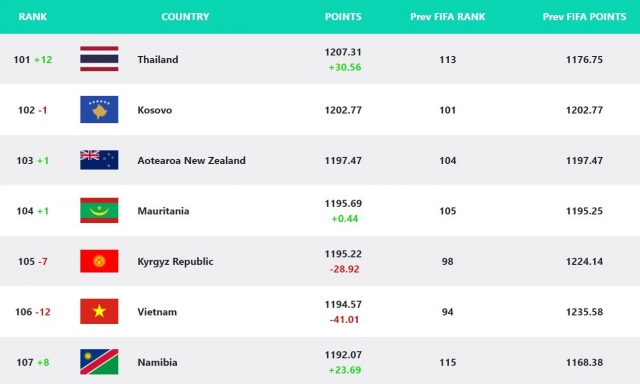Open Vietnam country link
The height and width of the screenshot is (384, 640).
coord(157,312)
